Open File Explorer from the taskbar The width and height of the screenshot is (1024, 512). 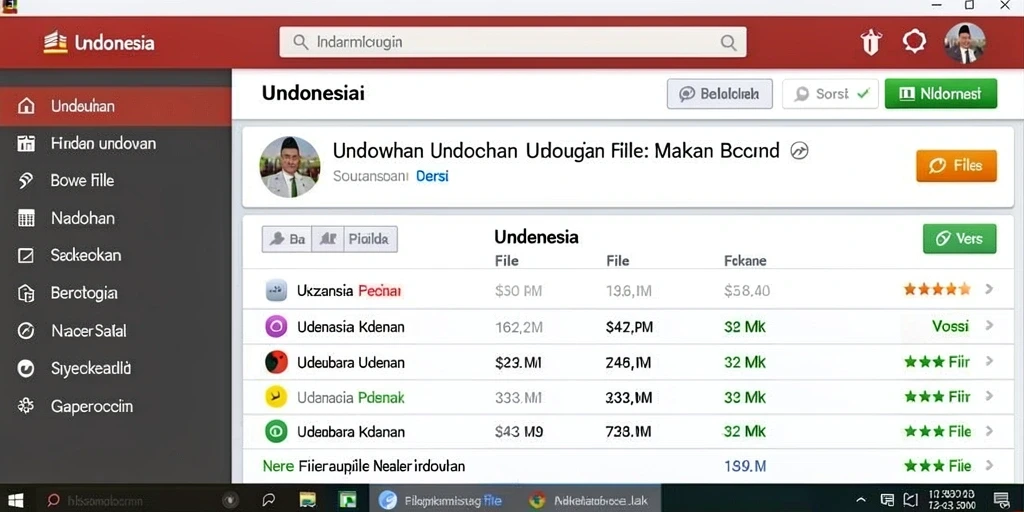click(x=308, y=500)
